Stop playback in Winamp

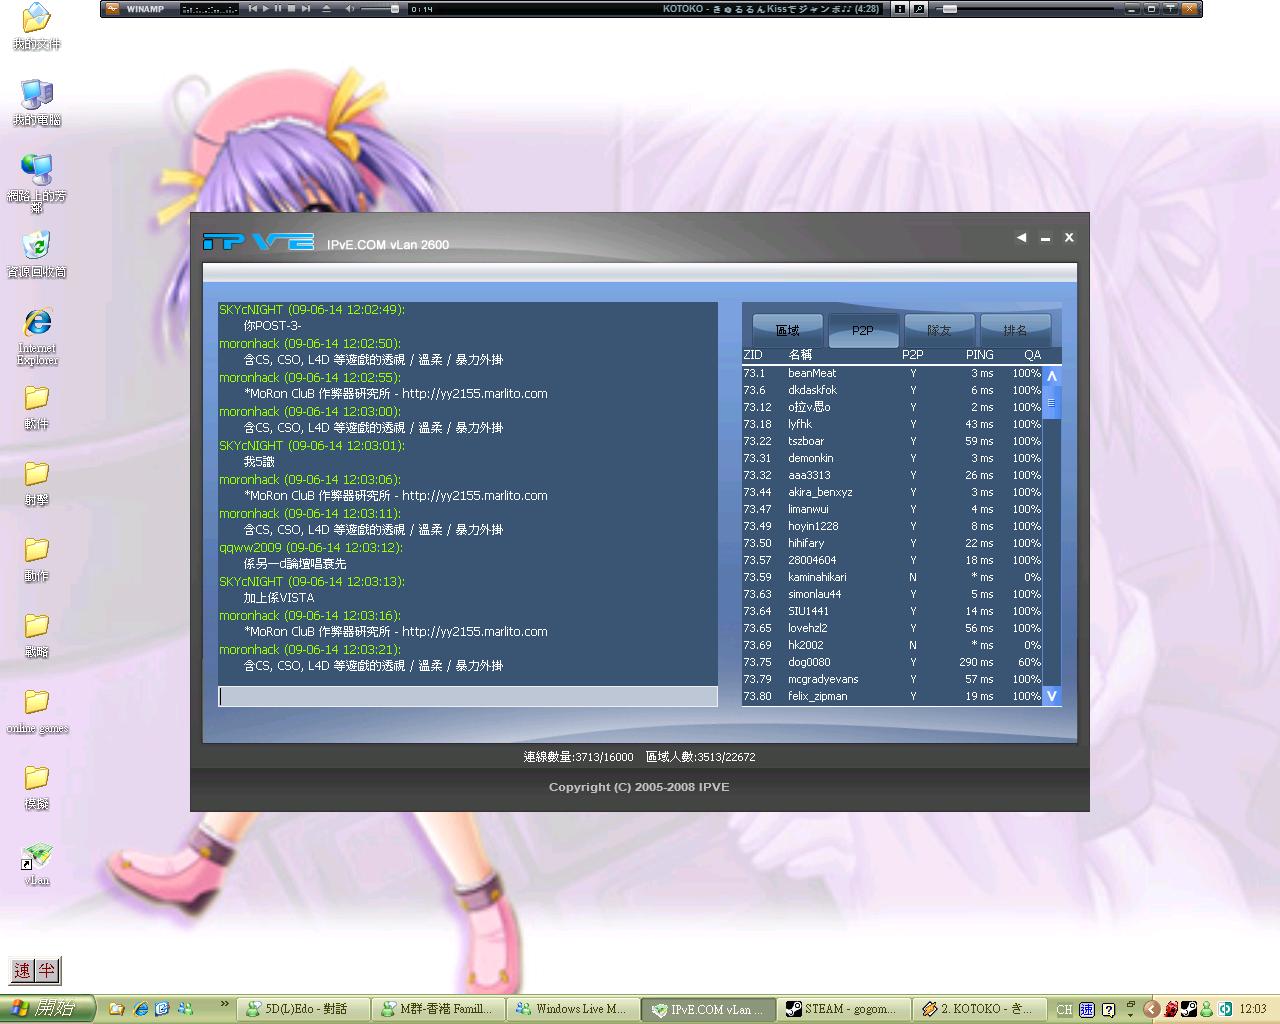tap(291, 9)
